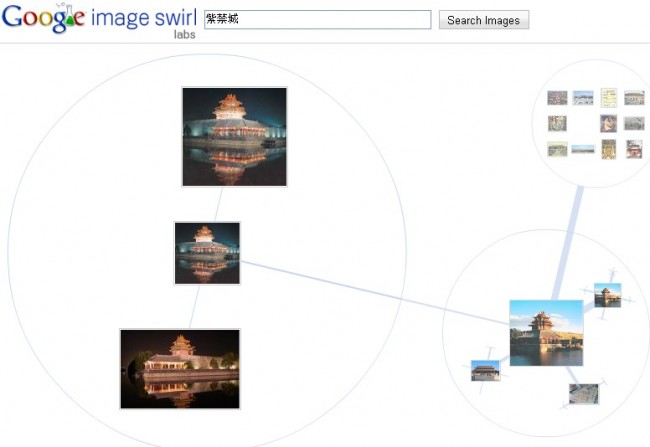Click the search box containing 紫禁城
650x447 pixels.
[317, 20]
